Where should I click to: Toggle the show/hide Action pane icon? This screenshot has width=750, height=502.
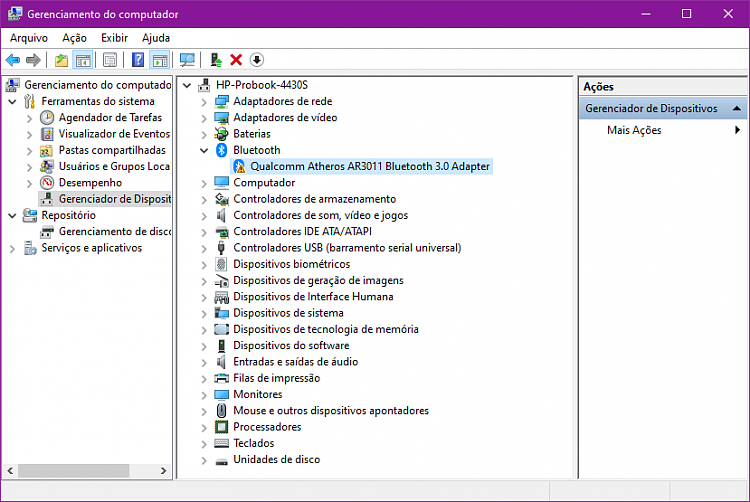tap(160, 60)
